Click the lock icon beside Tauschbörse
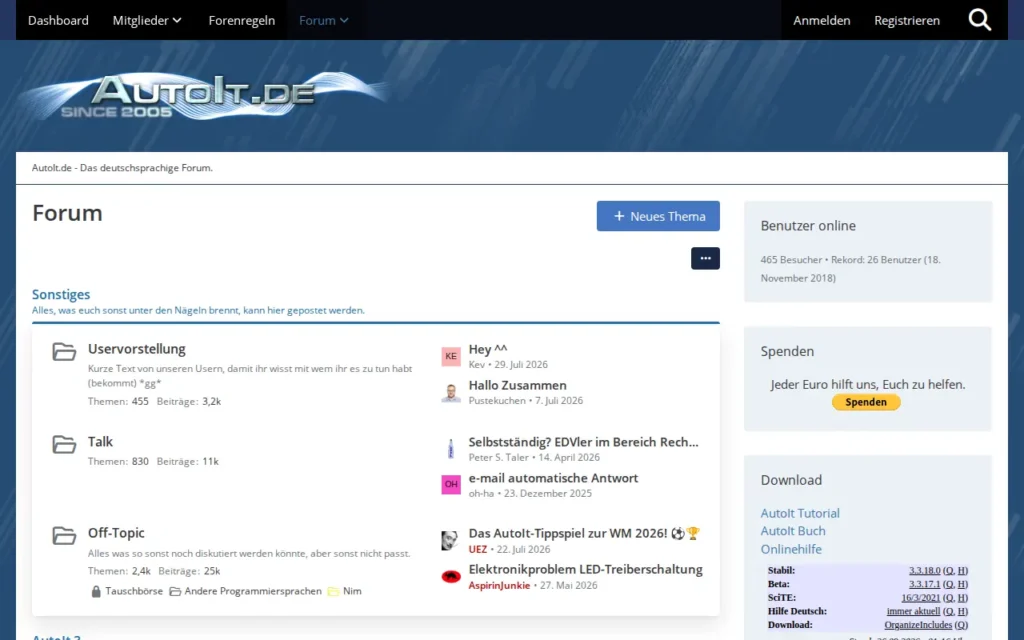This screenshot has height=640, width=1024. coord(96,591)
